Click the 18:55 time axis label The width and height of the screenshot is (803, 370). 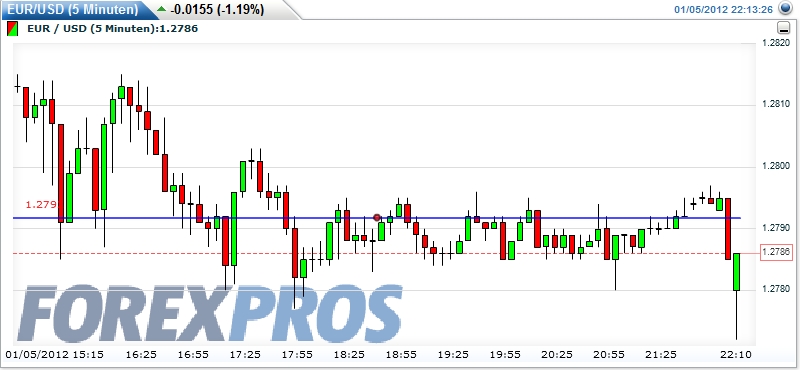(400, 355)
